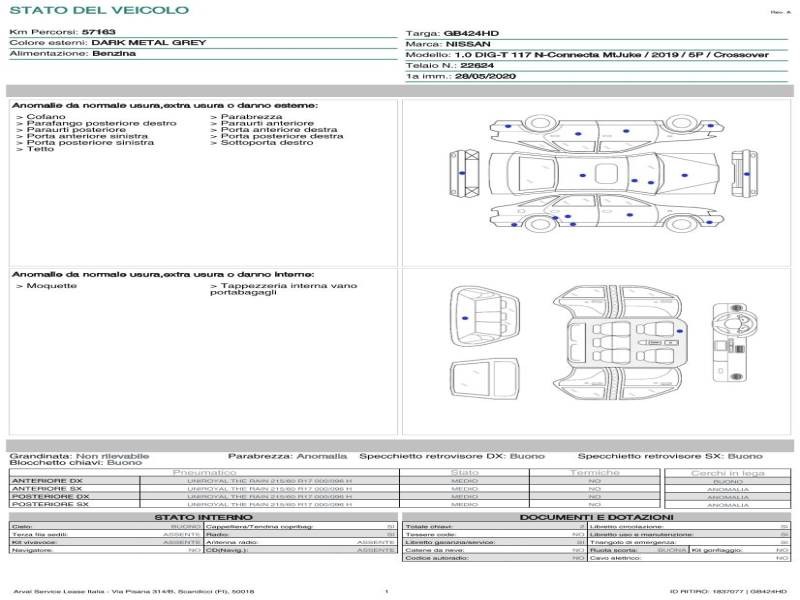Click the 'POSTERIORE DX' tyre row label
This screenshot has height=600, width=800.
click(50, 496)
